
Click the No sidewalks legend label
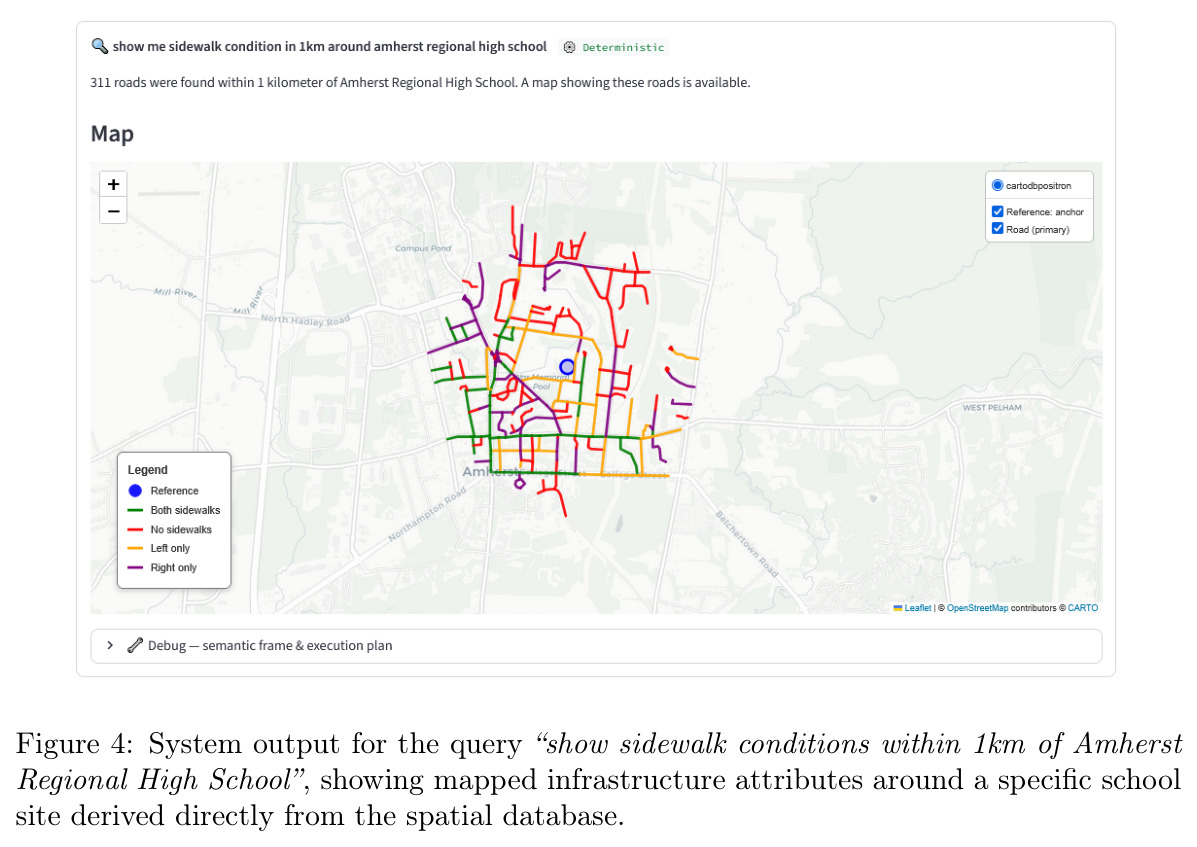pyautogui.click(x=181, y=530)
